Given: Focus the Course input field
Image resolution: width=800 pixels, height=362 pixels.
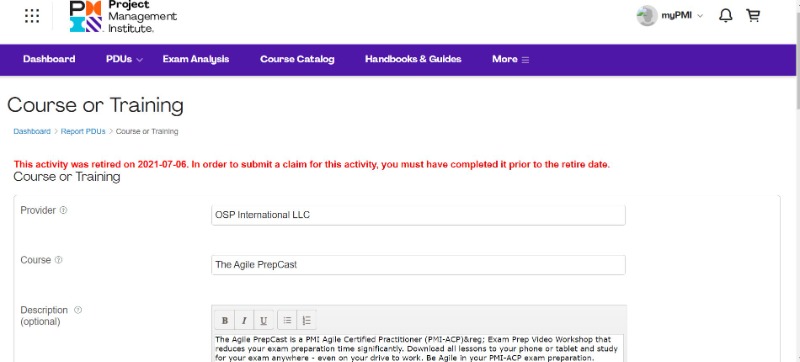Looking at the screenshot, I should point(418,265).
